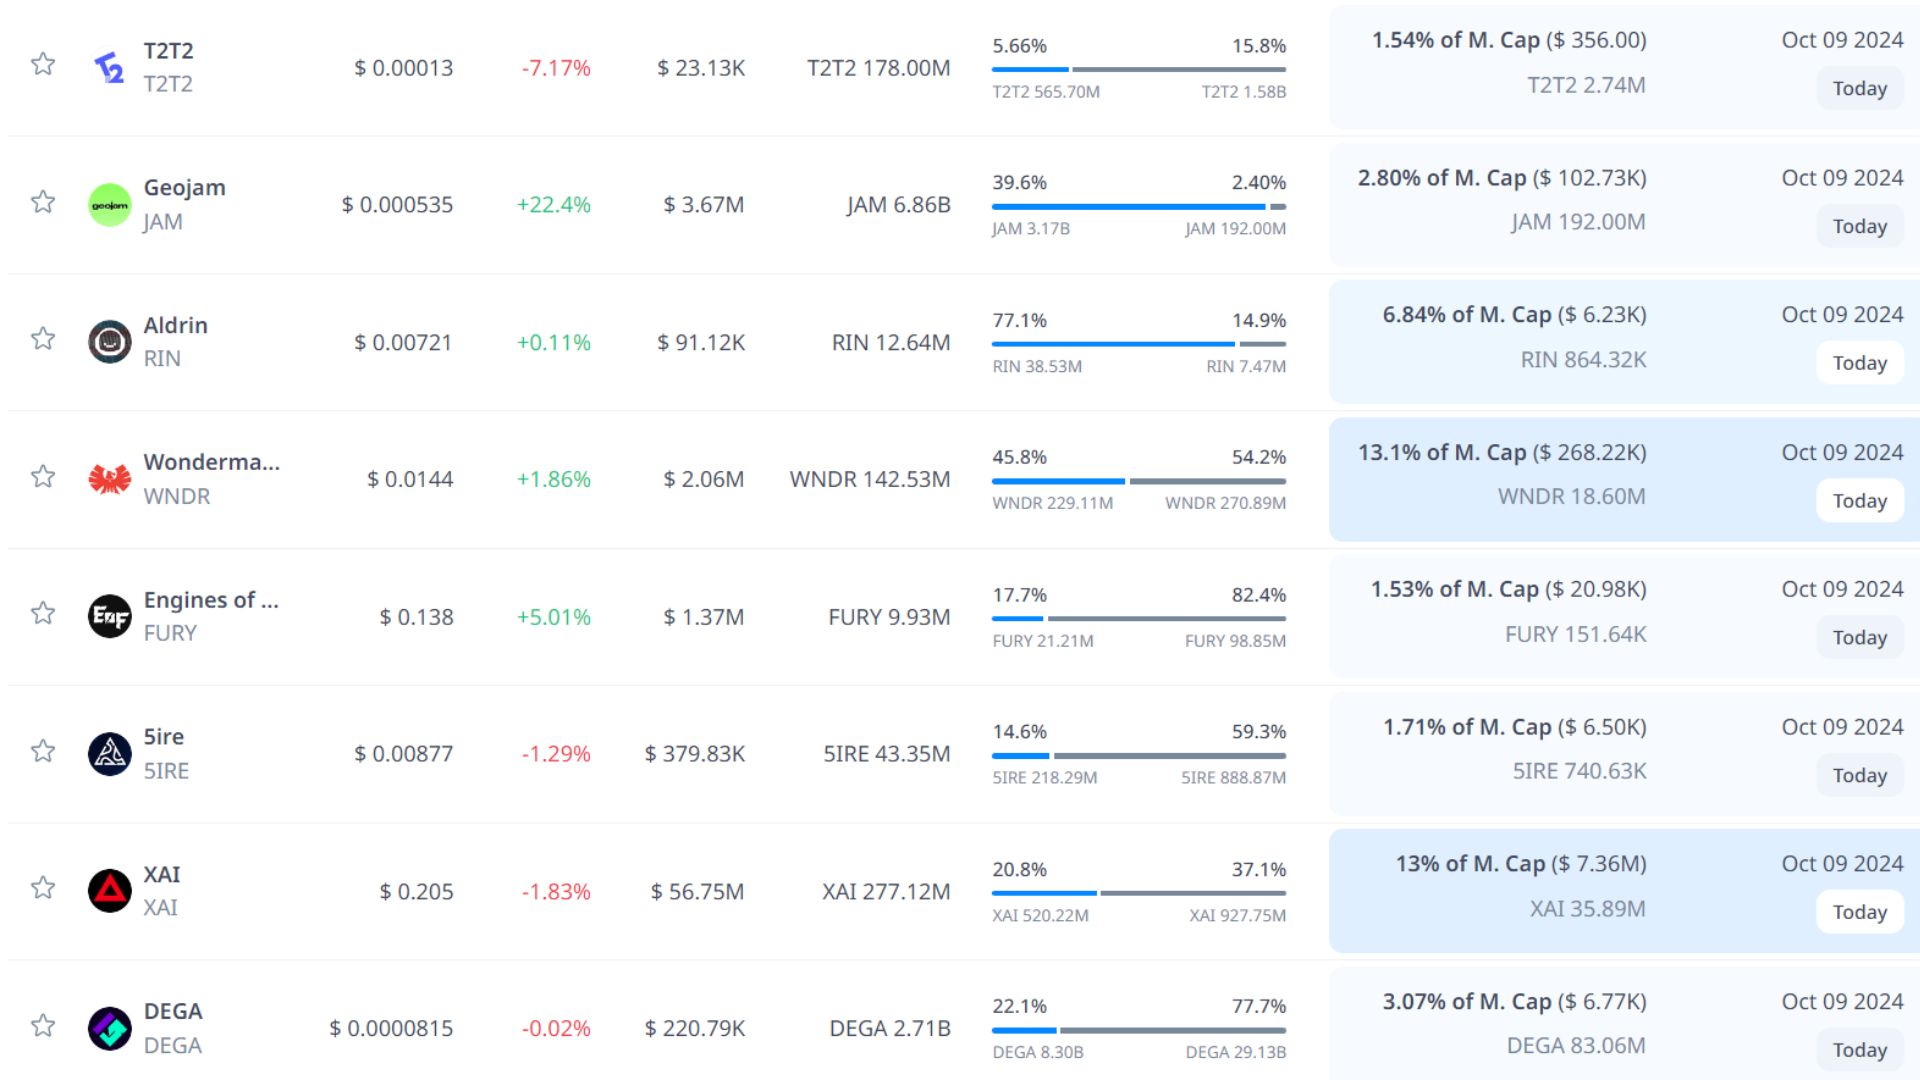Toggle favorite star for XAI row
1920x1080 pixels.
[42, 888]
